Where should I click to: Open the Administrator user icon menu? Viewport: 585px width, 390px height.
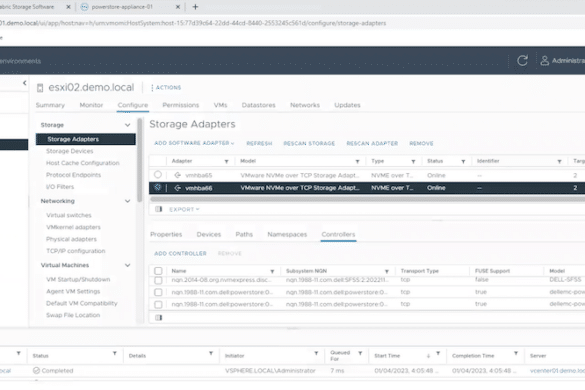click(x=544, y=60)
